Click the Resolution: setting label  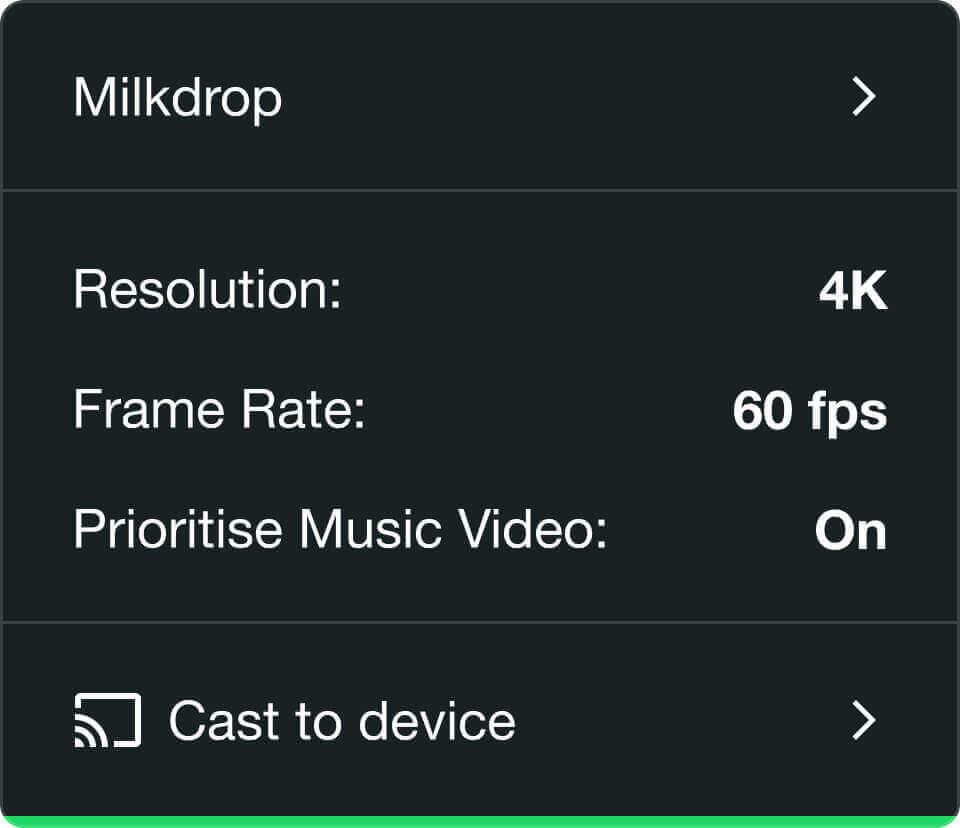click(x=208, y=289)
